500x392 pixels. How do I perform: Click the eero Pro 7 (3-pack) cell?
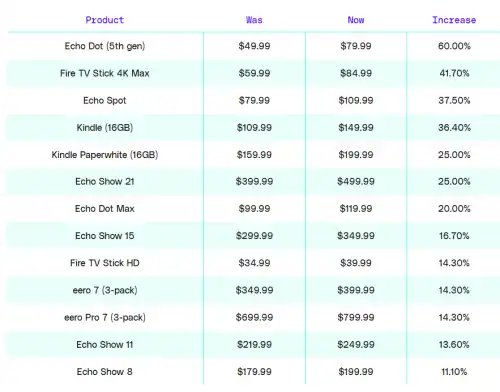tap(105, 317)
